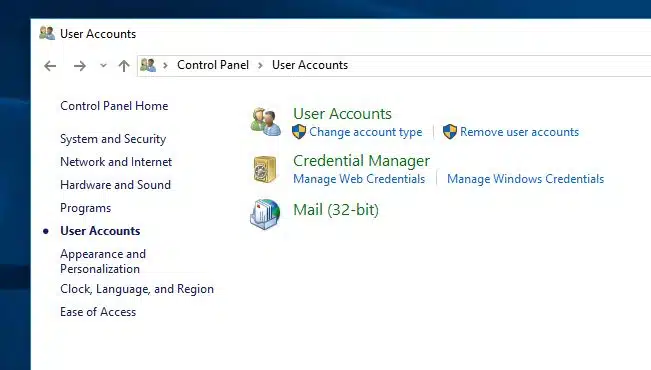Click the Forward arrow navigation button
Image resolution: width=651 pixels, height=370 pixels.
coord(80,66)
